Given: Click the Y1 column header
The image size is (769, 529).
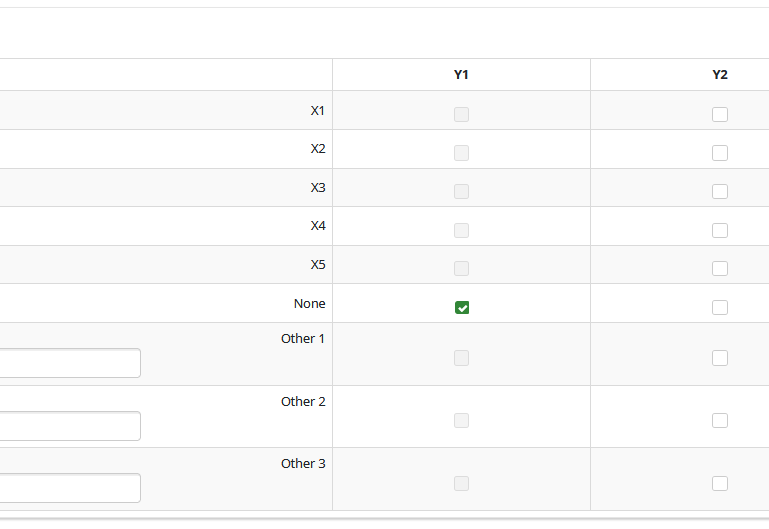Looking at the screenshot, I should coord(461,75).
